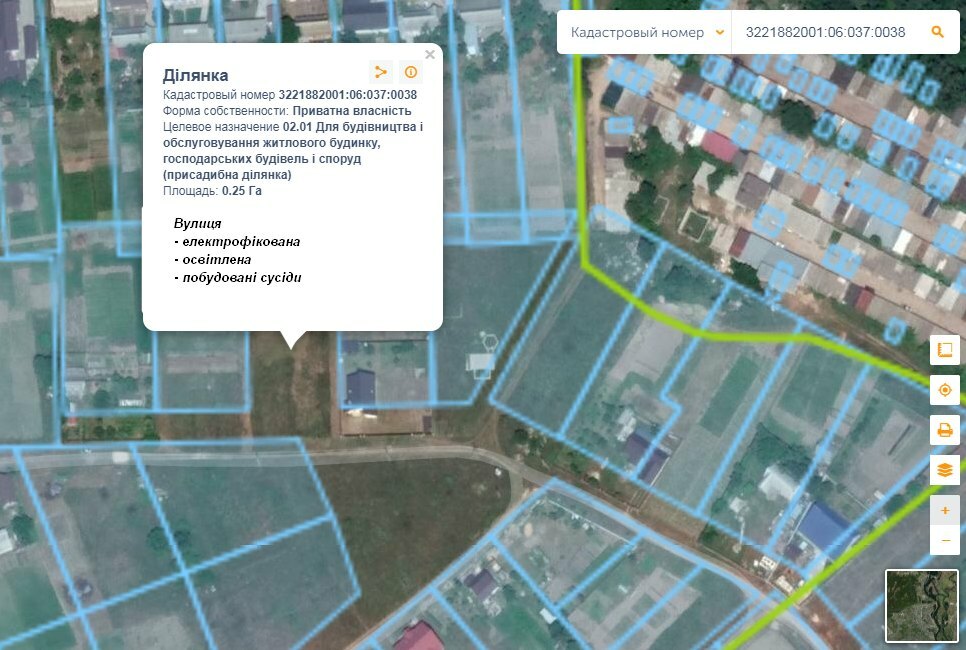
Task: Zoom out with the minus button
Action: pos(944,540)
